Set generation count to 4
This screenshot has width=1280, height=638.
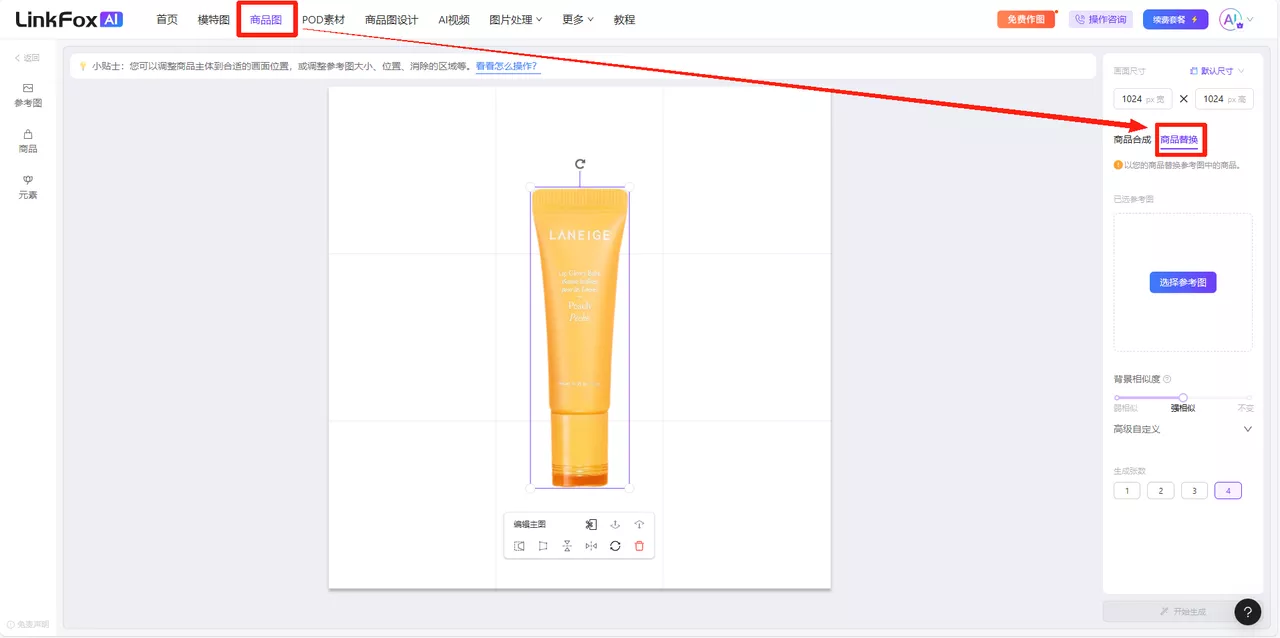[1228, 490]
